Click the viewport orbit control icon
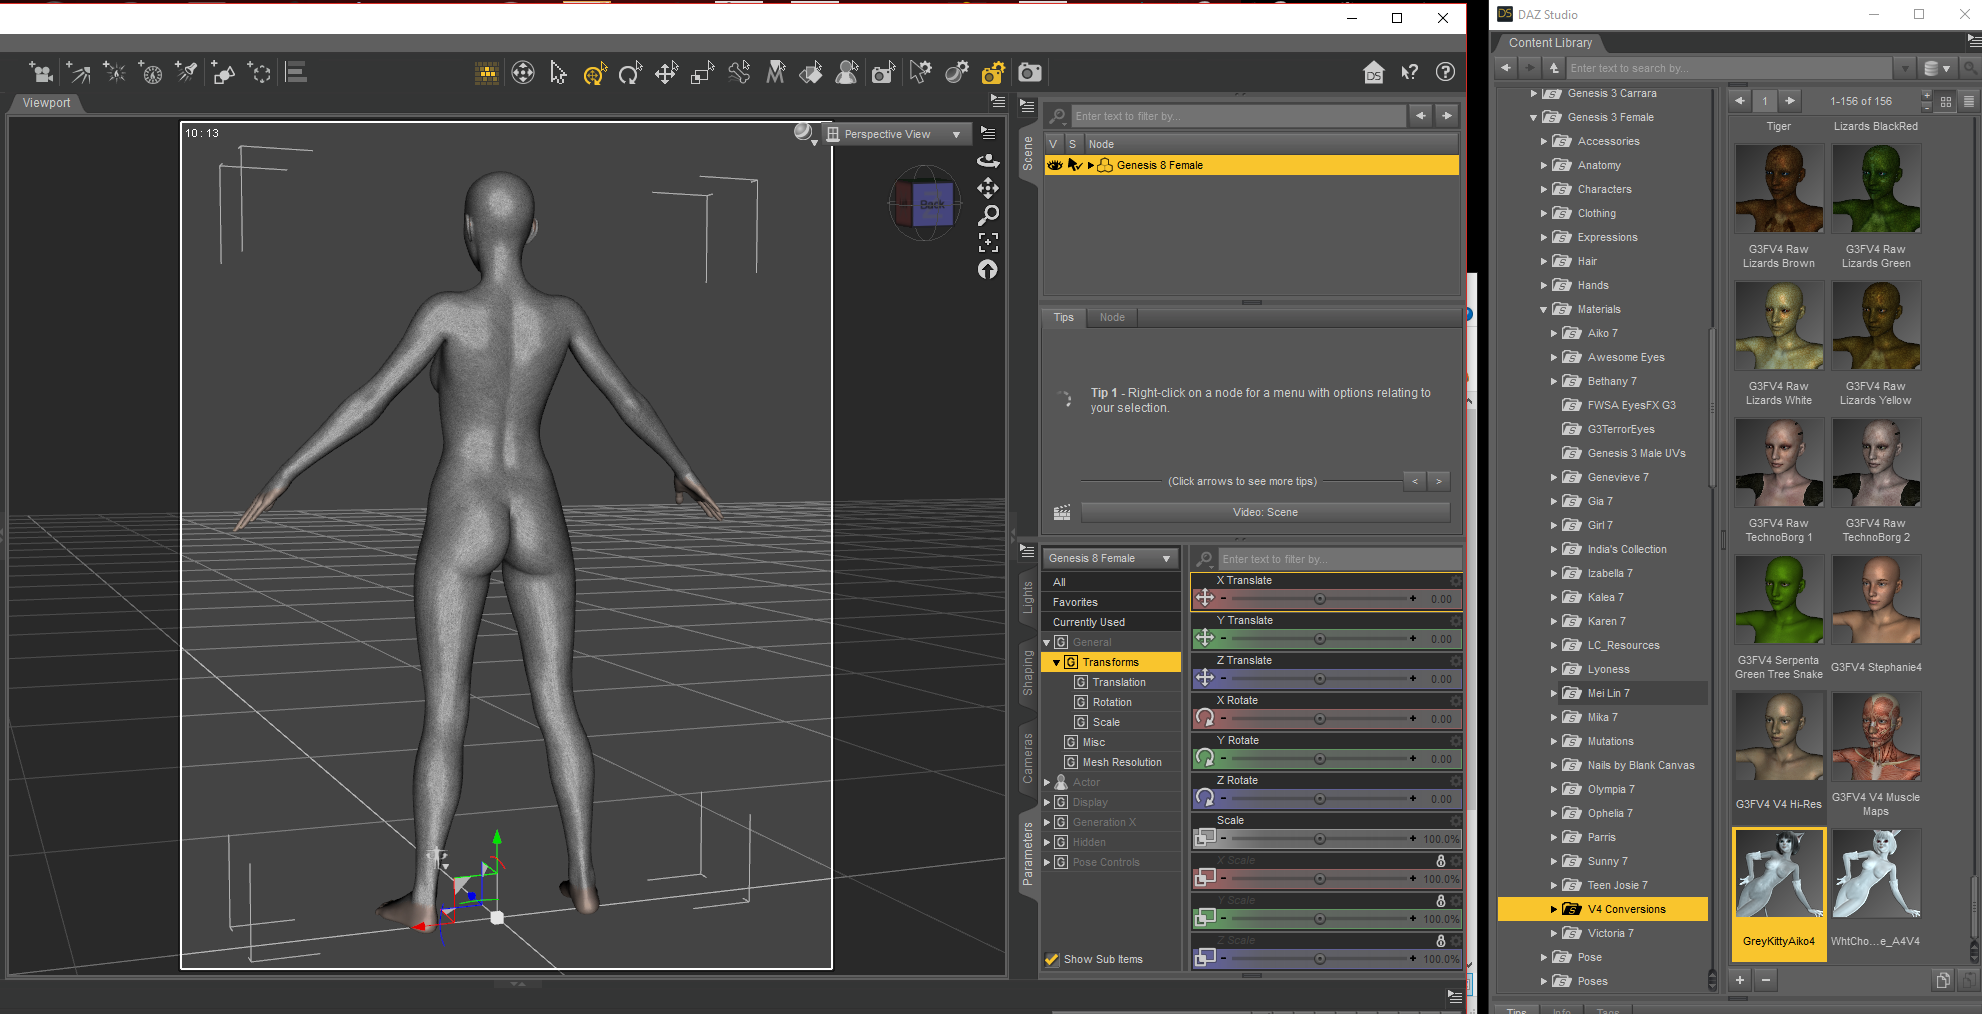 point(988,161)
